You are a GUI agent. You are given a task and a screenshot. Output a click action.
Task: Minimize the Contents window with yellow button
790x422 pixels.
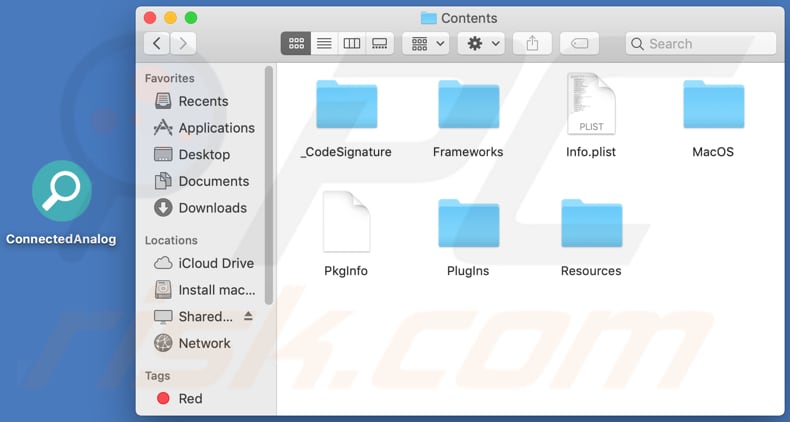170,18
